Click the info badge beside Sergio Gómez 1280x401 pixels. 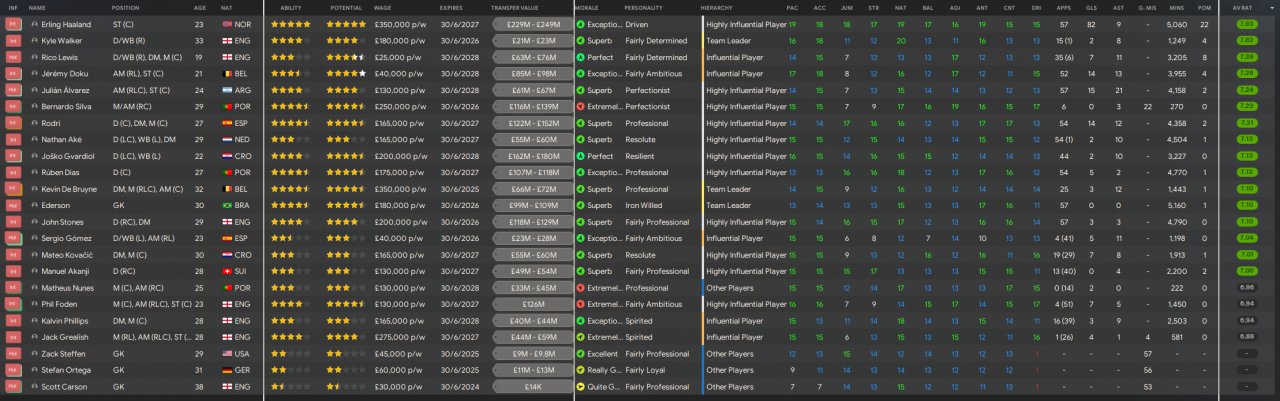click(x=14, y=238)
